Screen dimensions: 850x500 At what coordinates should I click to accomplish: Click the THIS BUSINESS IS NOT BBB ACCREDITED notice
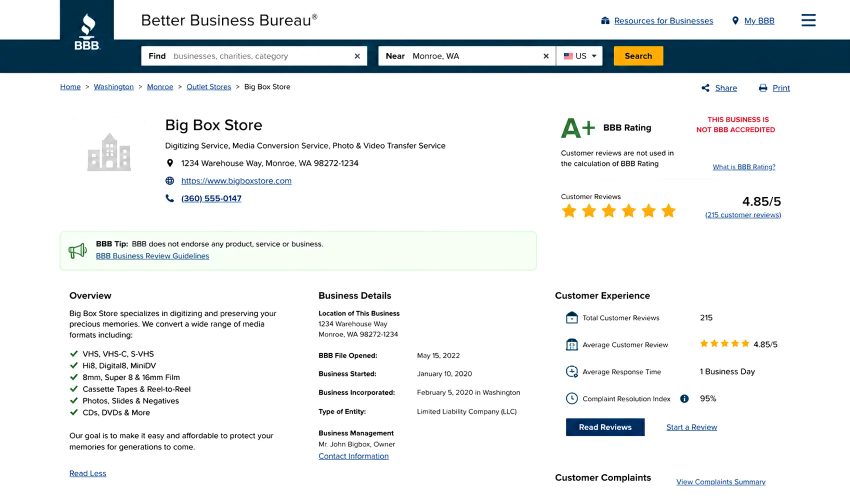pos(736,125)
